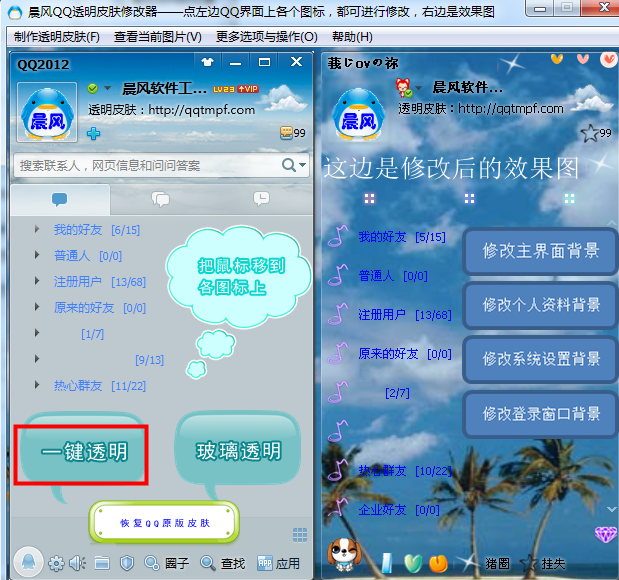Screen dimensions: 619x580
Task: Click the 查找 find button
Action: click(223, 563)
